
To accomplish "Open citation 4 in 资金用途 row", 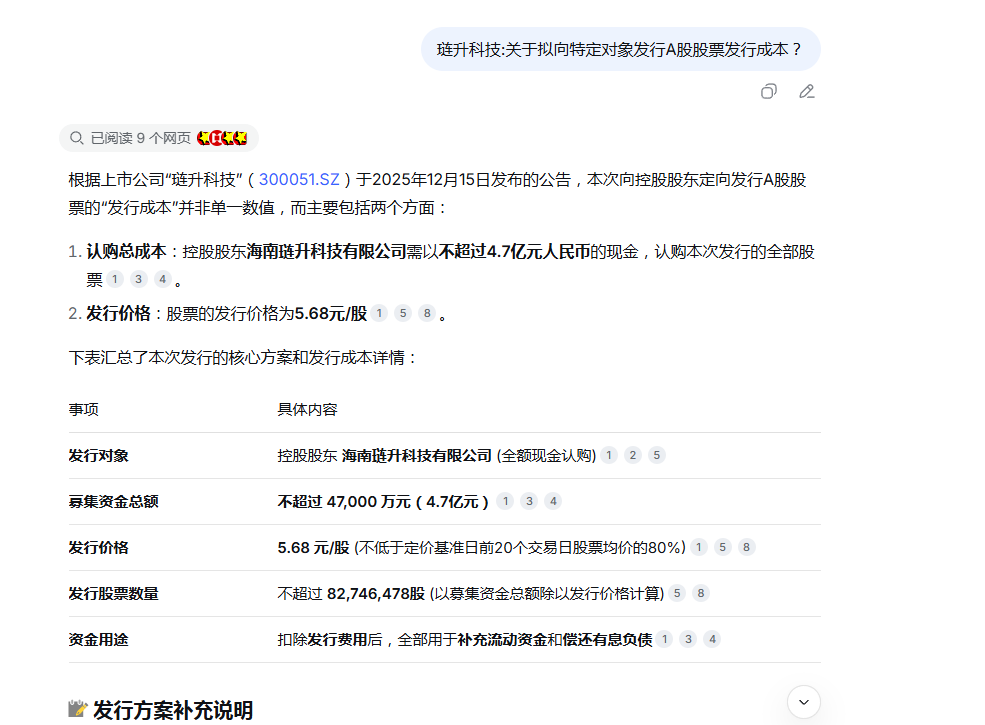I will [712, 639].
